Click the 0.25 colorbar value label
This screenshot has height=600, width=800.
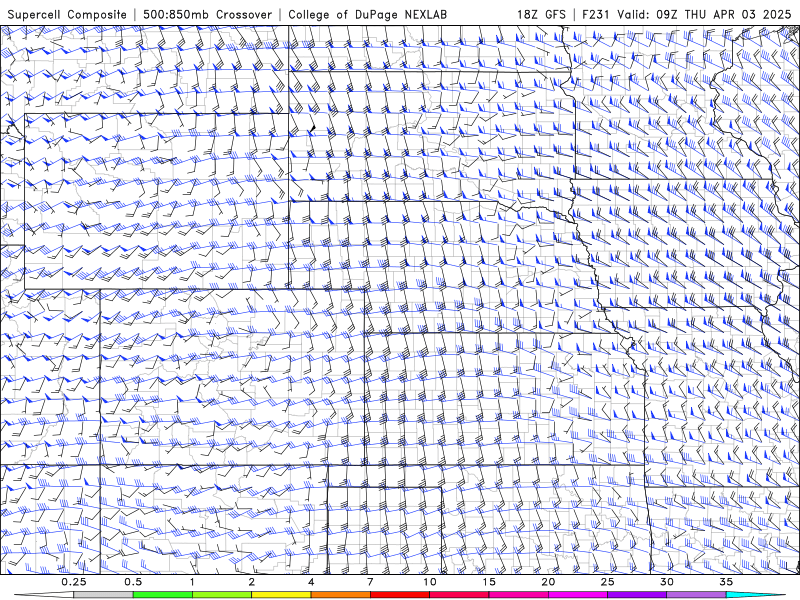click(74, 582)
